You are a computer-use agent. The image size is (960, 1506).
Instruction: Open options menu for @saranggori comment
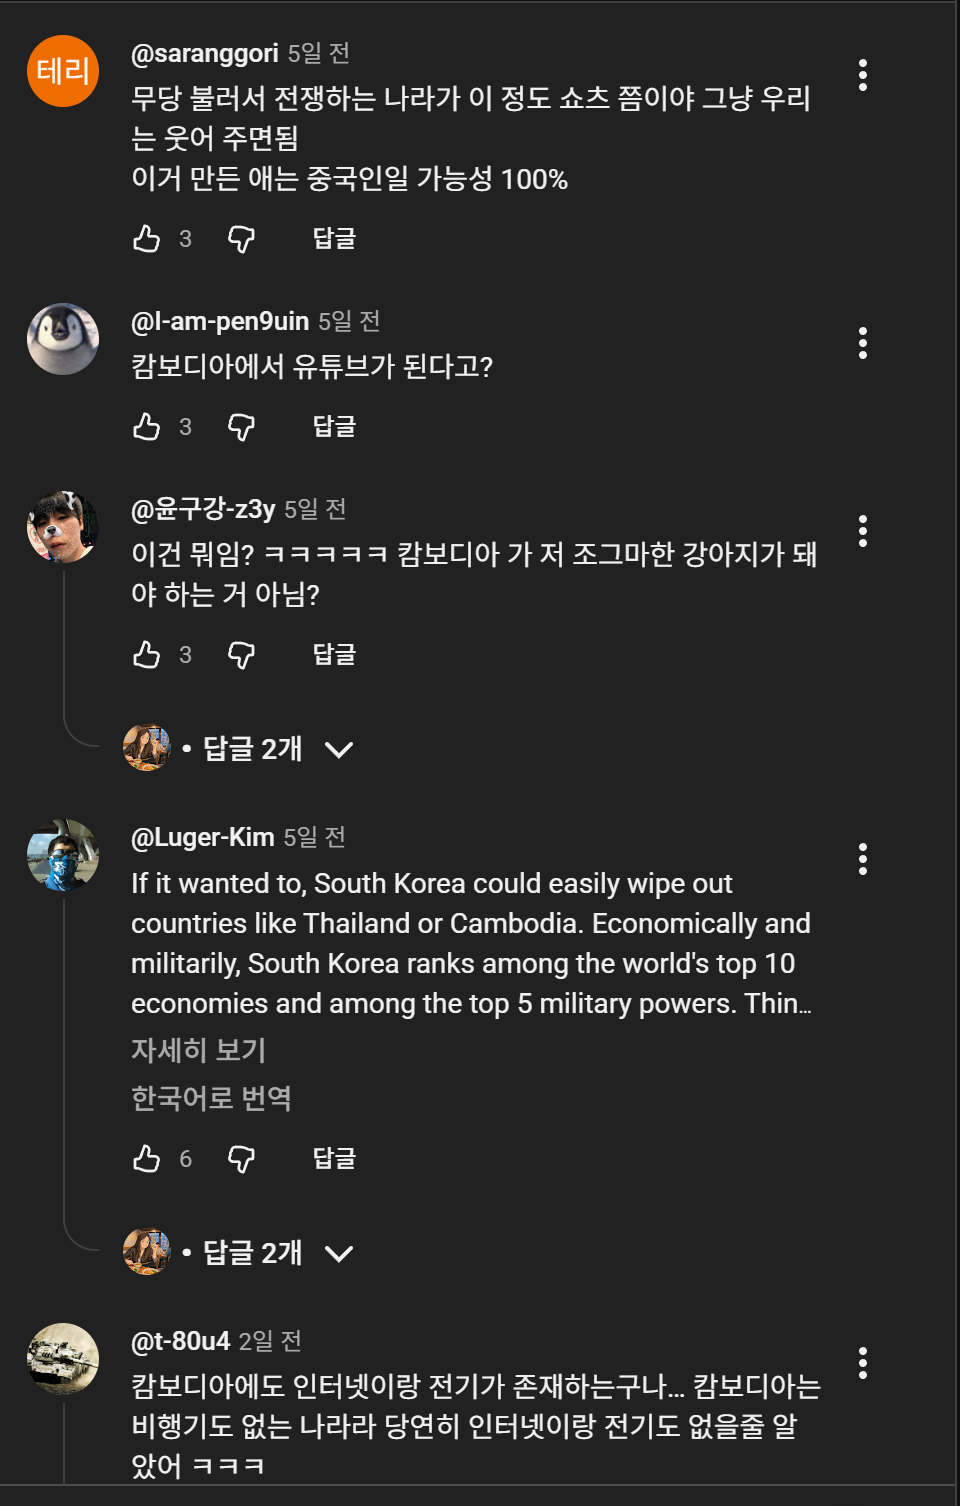tap(862, 75)
